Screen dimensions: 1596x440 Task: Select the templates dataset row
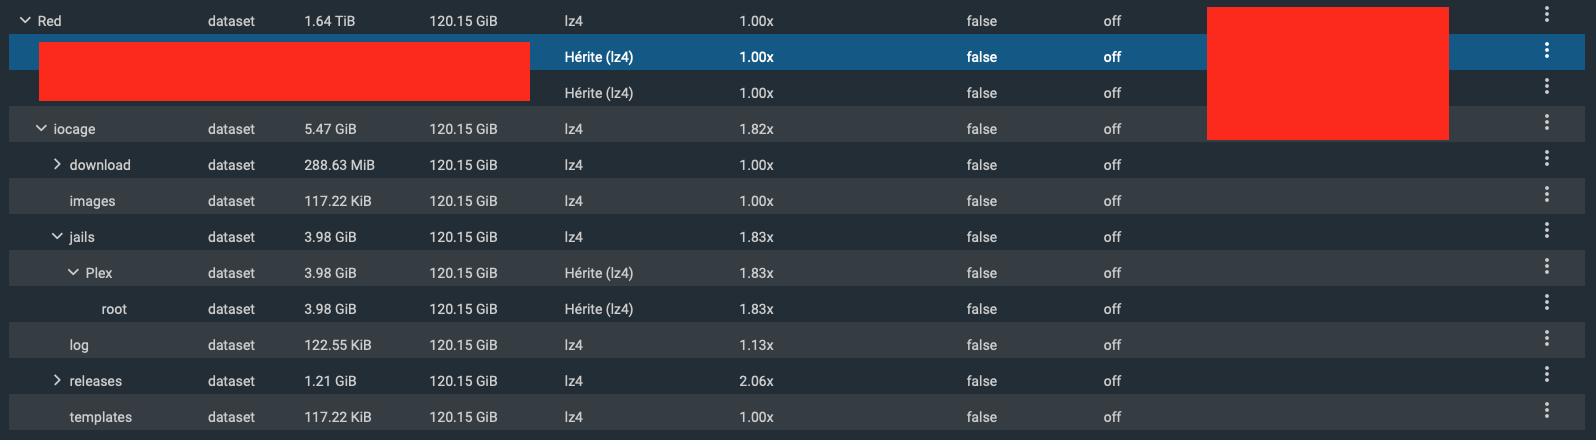point(100,417)
